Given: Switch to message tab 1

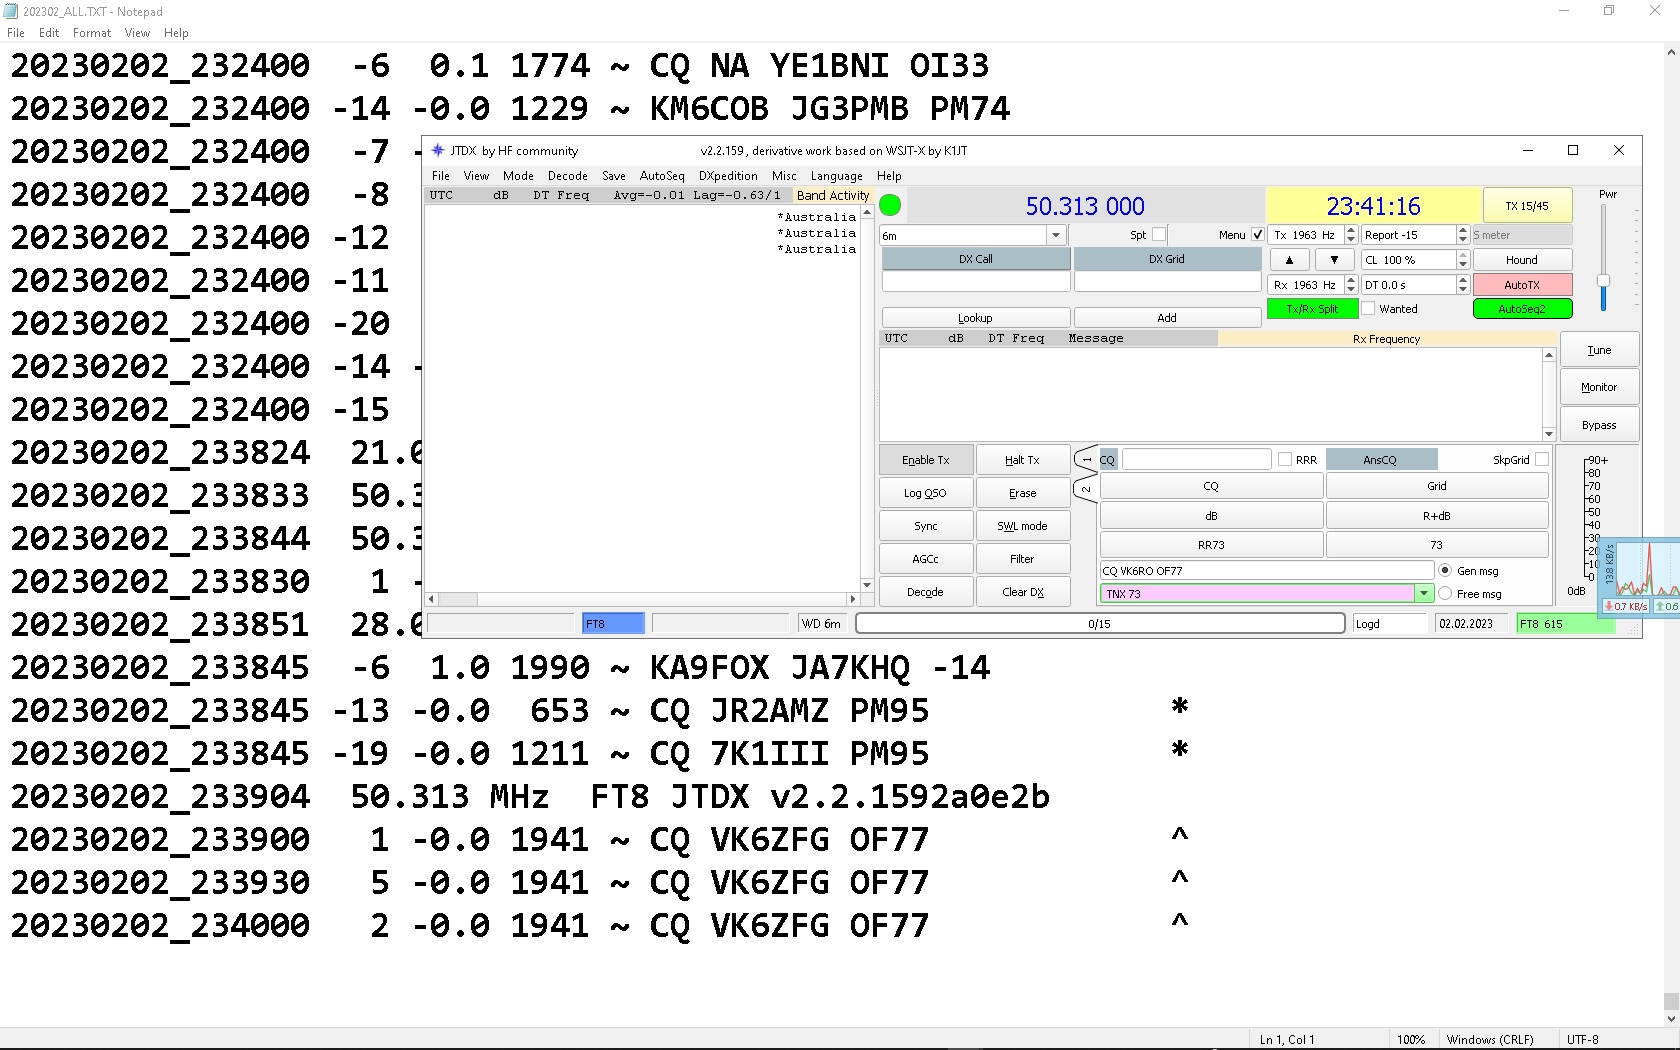Looking at the screenshot, I should pos(1086,460).
